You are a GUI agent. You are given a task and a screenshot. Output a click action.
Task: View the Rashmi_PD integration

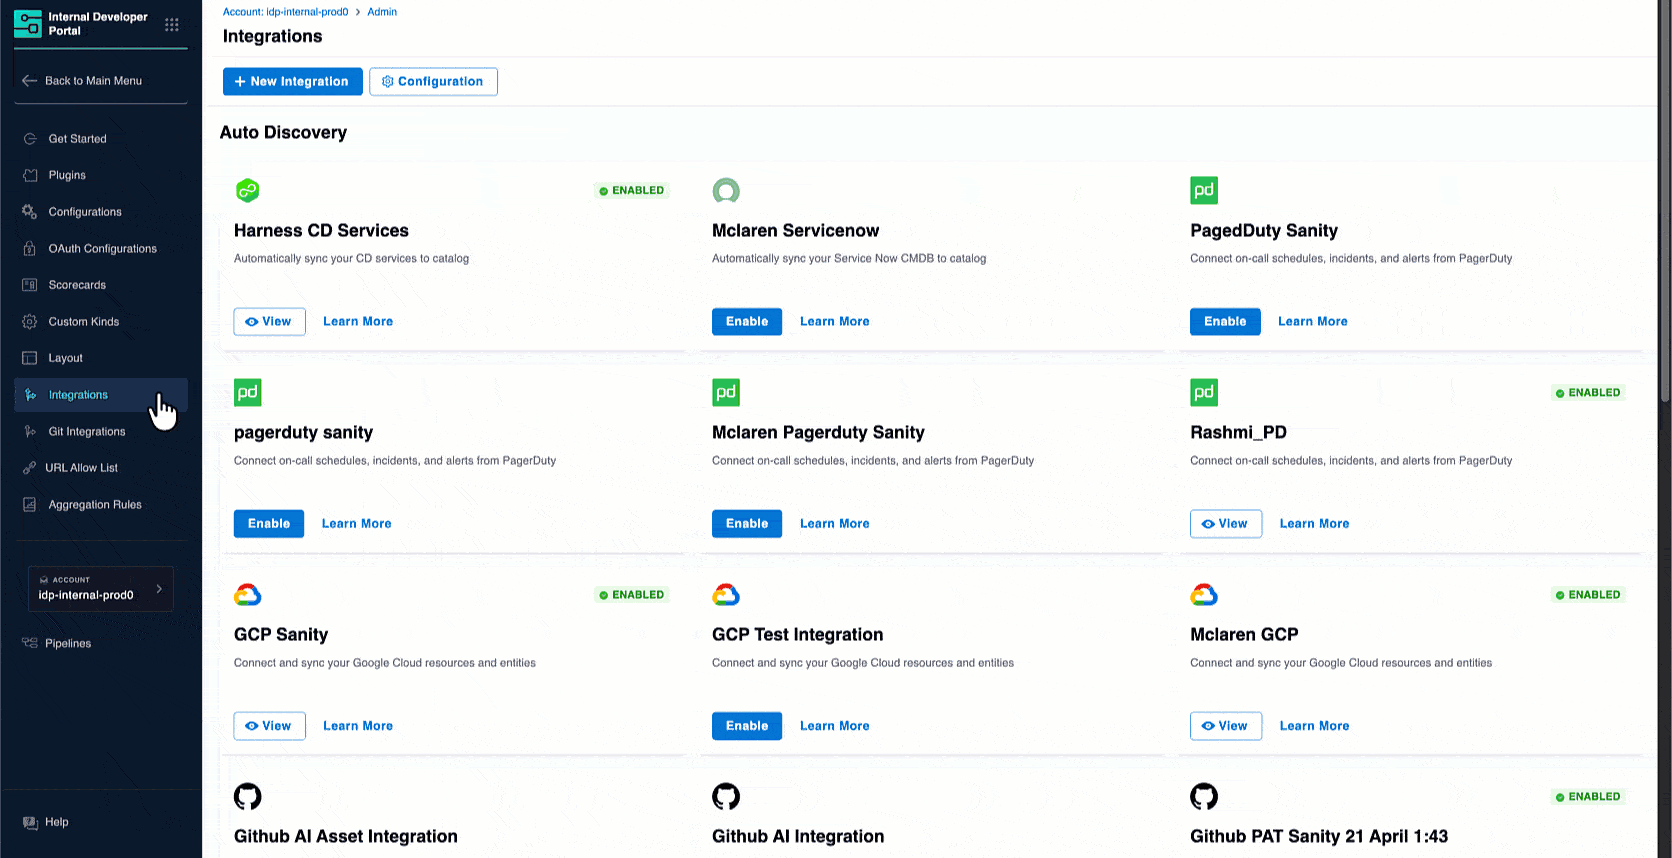pos(1226,524)
